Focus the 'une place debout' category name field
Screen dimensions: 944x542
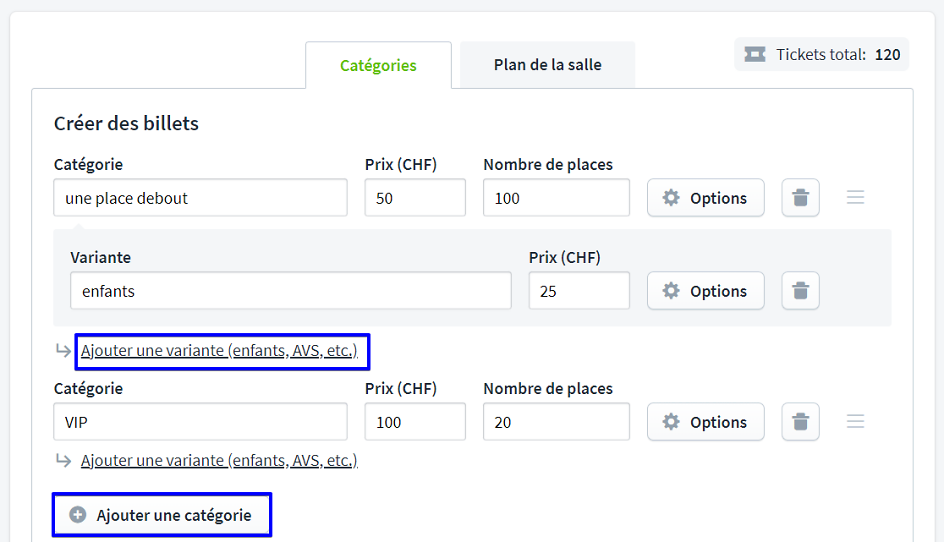[x=200, y=198]
